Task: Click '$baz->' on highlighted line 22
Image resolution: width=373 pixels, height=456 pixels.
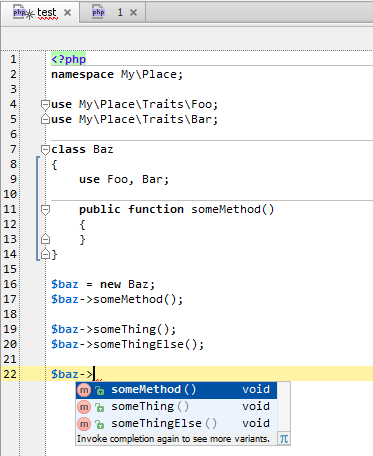Action: (72, 374)
